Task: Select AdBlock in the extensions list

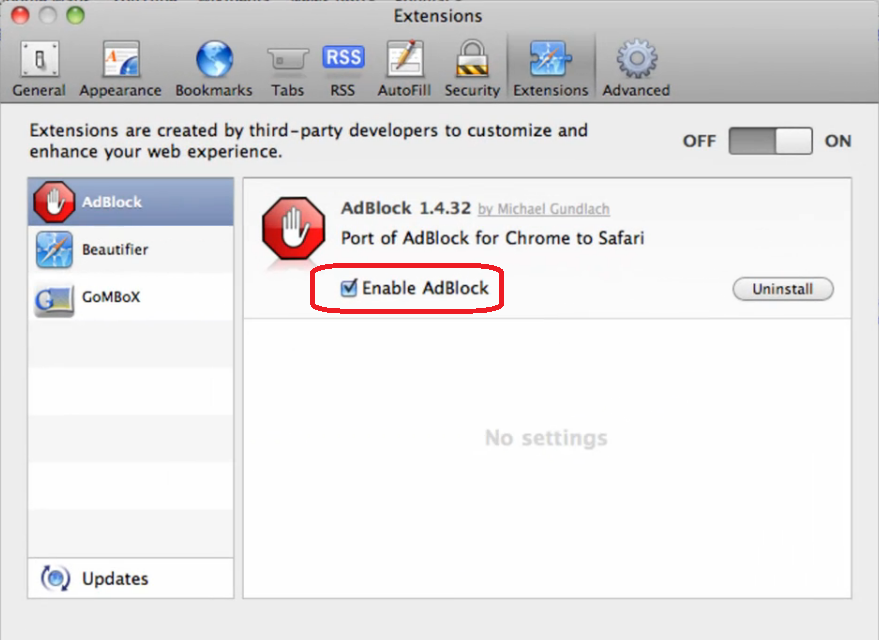Action: tap(131, 202)
